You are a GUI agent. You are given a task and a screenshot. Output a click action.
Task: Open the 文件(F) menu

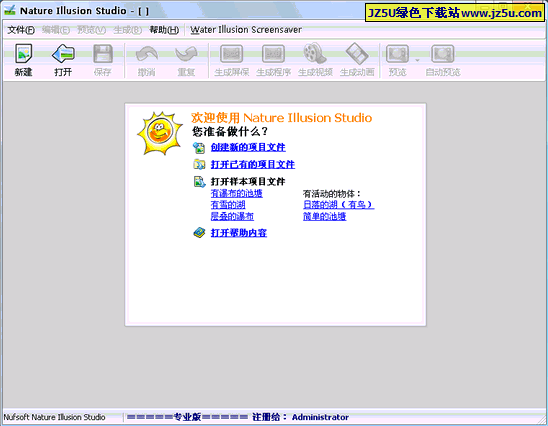21,30
